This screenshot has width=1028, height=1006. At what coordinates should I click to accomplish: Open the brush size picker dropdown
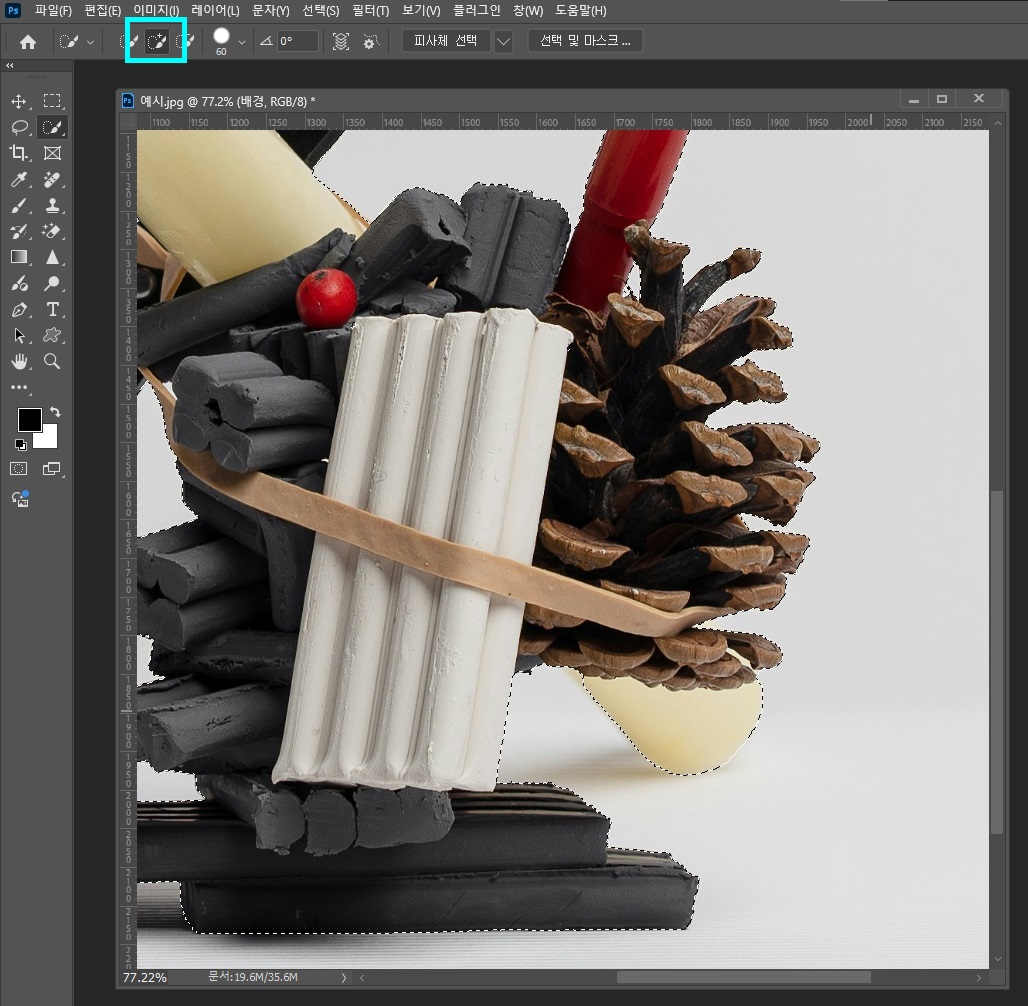point(242,42)
